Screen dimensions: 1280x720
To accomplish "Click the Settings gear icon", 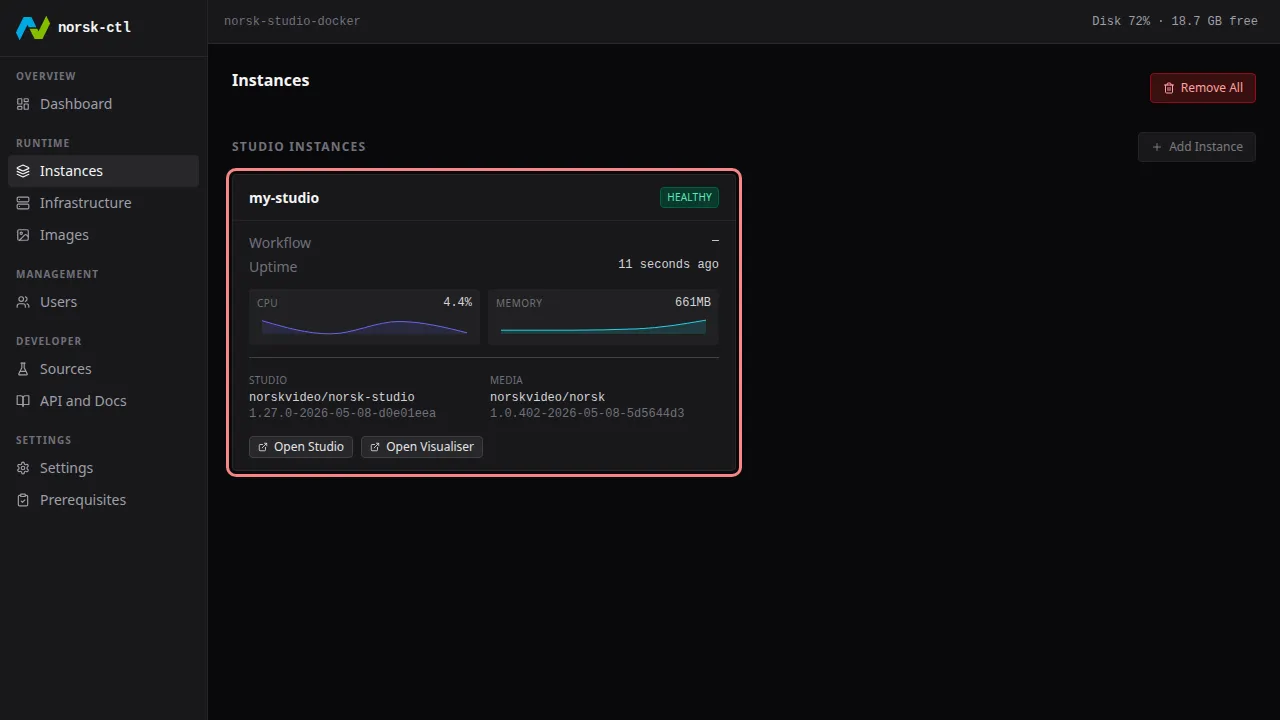I will click(x=23, y=468).
